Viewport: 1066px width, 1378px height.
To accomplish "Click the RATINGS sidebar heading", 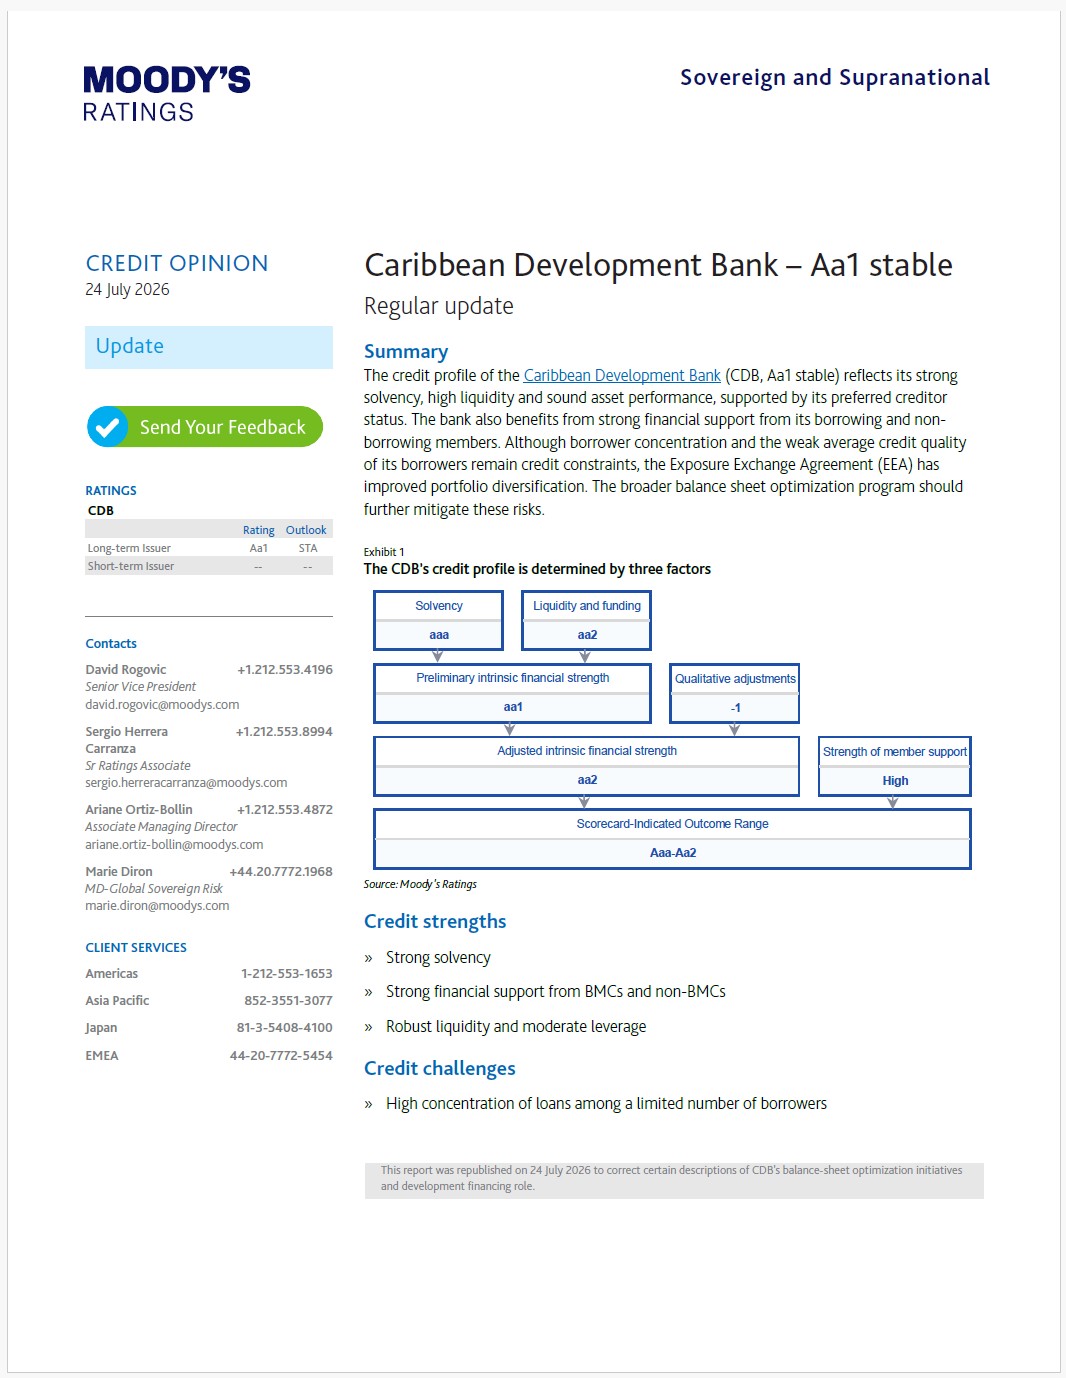I will (x=111, y=491).
